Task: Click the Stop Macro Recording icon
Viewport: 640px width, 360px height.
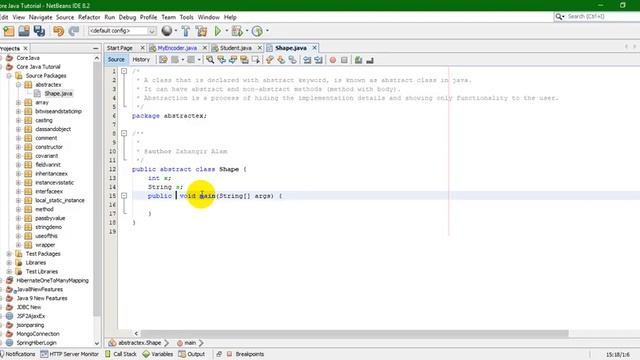Action: point(344,60)
